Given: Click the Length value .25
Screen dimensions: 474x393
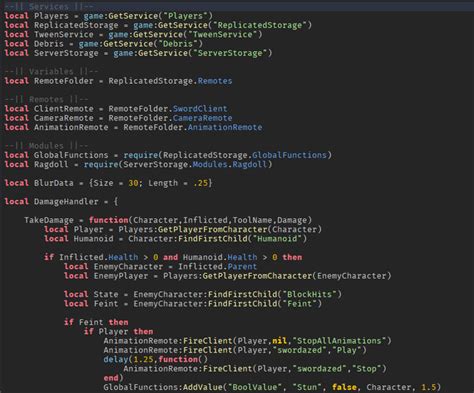Looking at the screenshot, I should click(x=200, y=183).
